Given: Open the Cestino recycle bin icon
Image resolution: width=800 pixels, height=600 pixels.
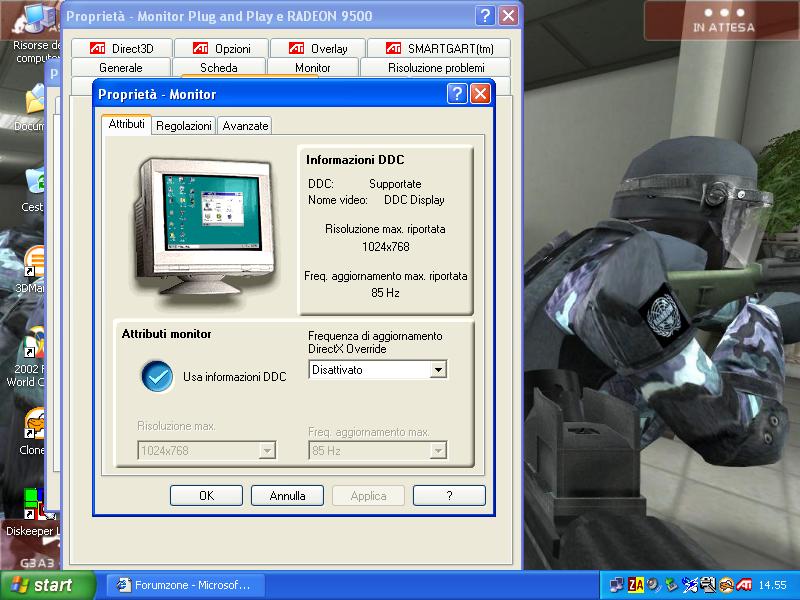Looking at the screenshot, I should click(34, 189).
